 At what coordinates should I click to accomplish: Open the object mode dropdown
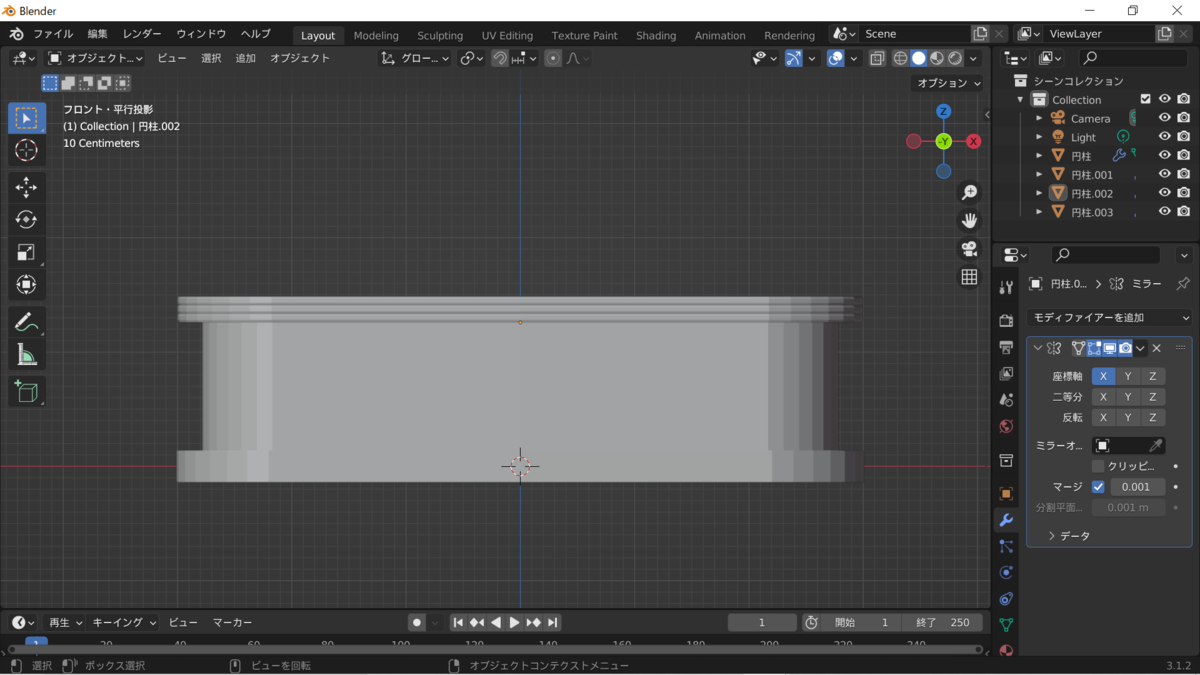tap(96, 58)
